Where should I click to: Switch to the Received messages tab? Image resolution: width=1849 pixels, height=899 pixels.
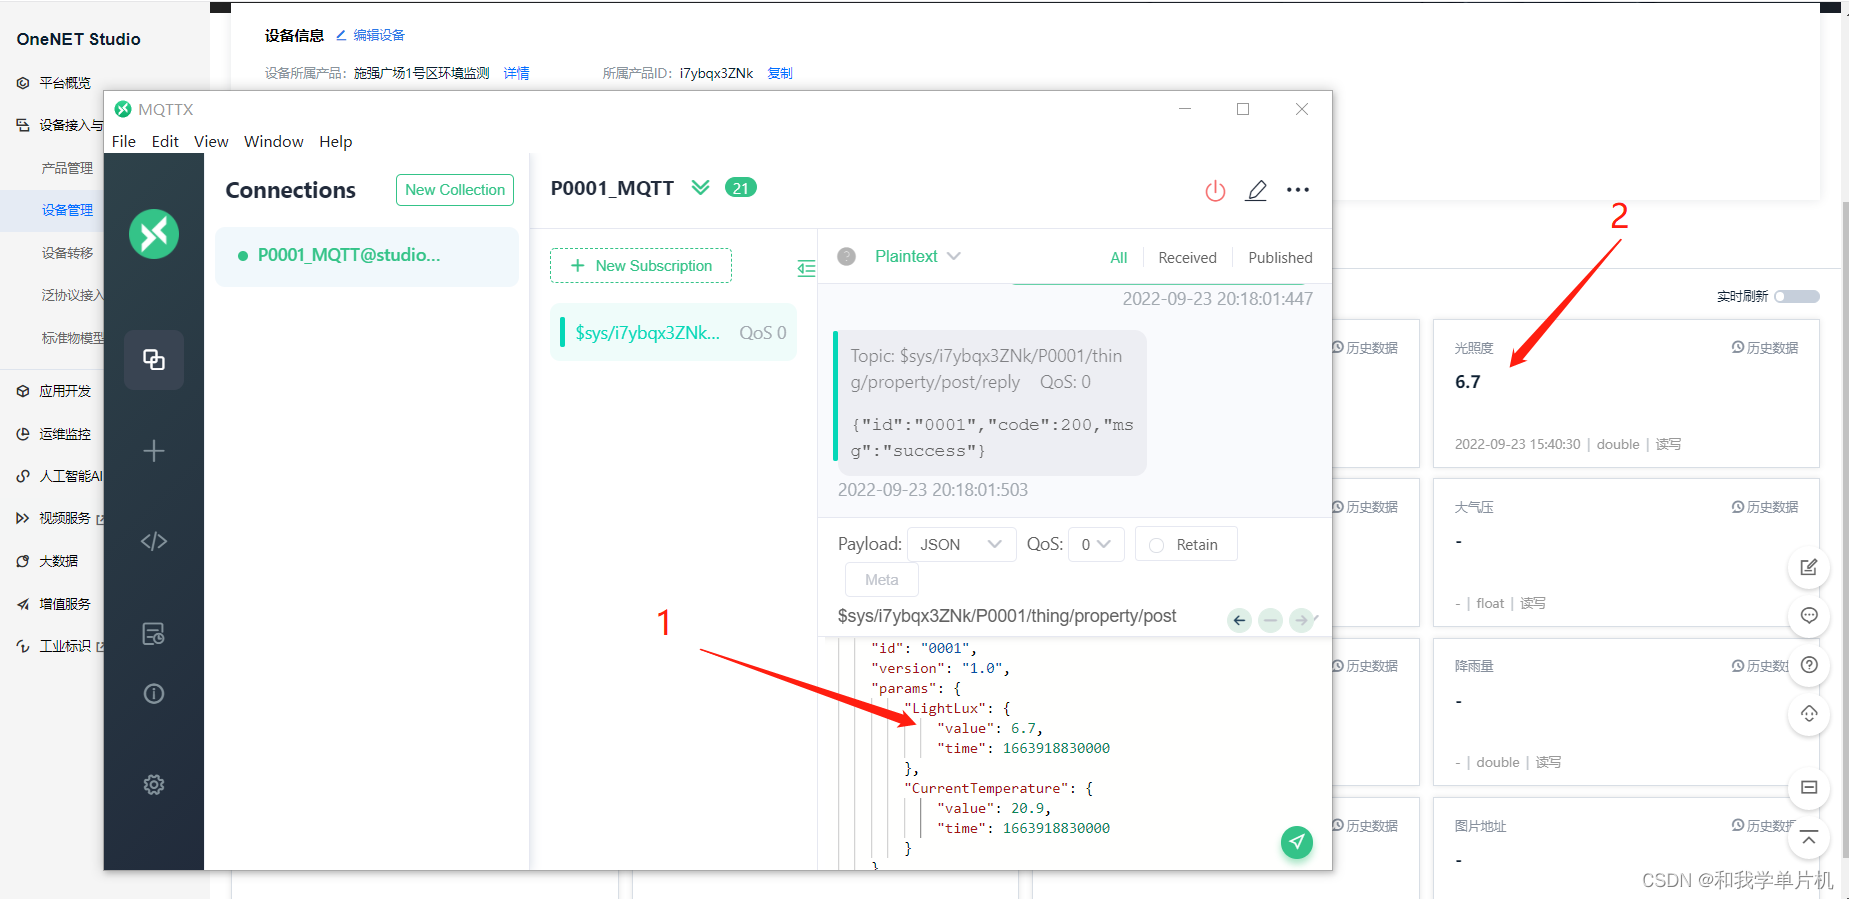tap(1188, 257)
